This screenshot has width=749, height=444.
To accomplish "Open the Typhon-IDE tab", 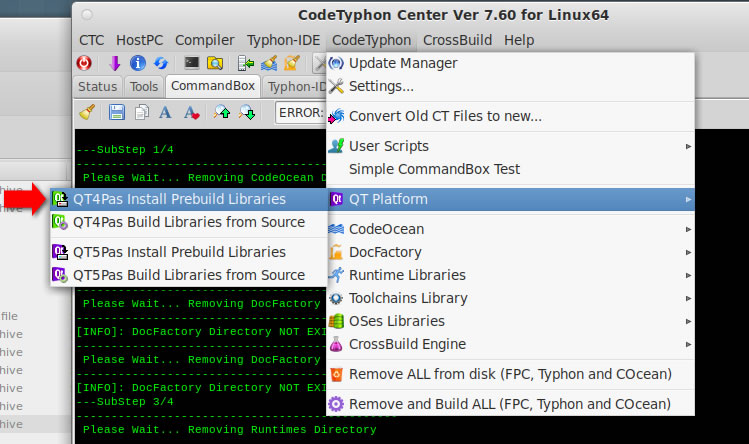I will point(295,87).
